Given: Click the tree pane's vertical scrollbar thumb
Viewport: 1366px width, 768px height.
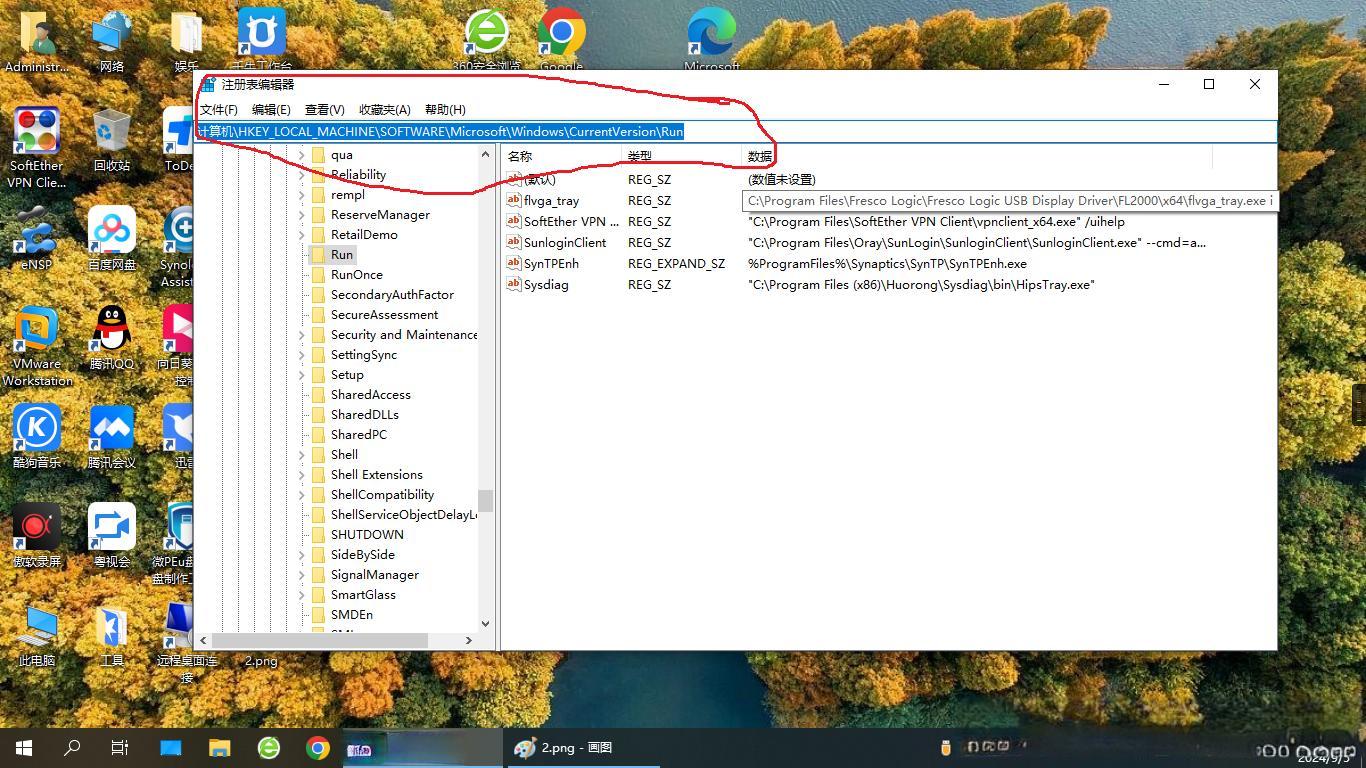Looking at the screenshot, I should pos(485,500).
